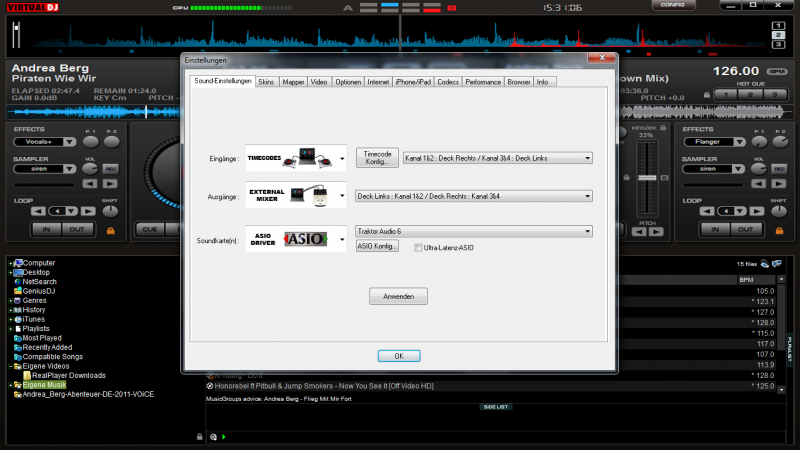Halve the right deck loop length

click(707, 211)
